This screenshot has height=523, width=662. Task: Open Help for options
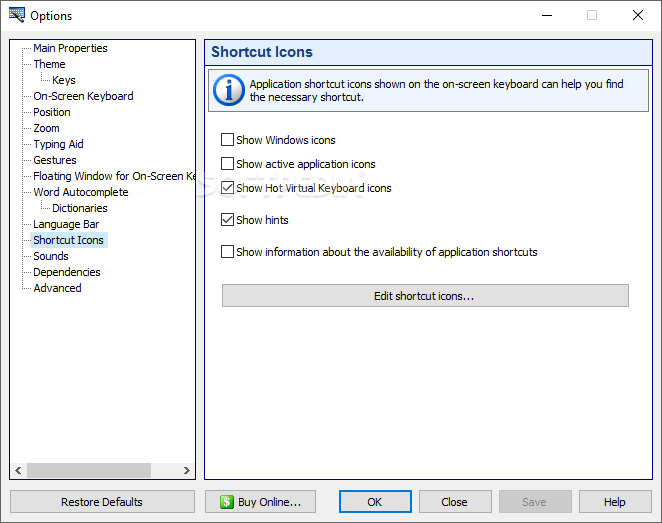615,502
